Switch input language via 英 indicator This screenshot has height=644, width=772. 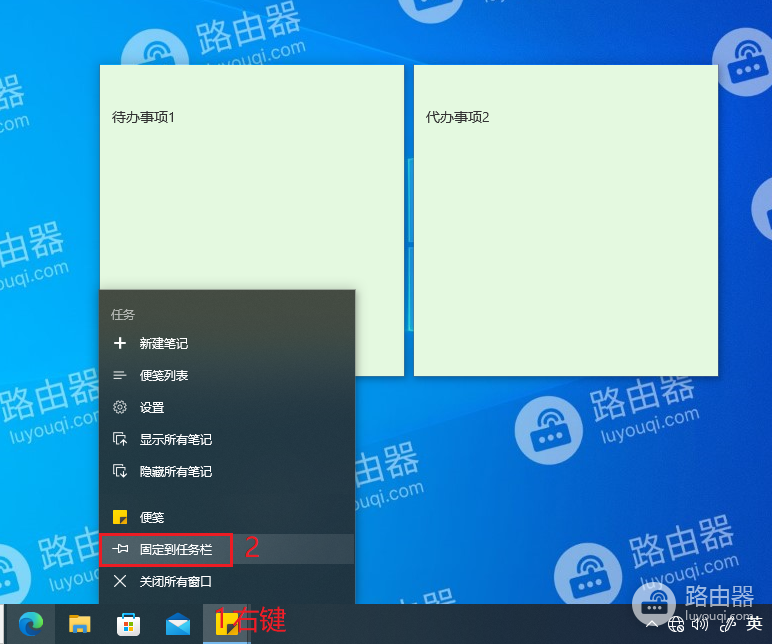754,624
